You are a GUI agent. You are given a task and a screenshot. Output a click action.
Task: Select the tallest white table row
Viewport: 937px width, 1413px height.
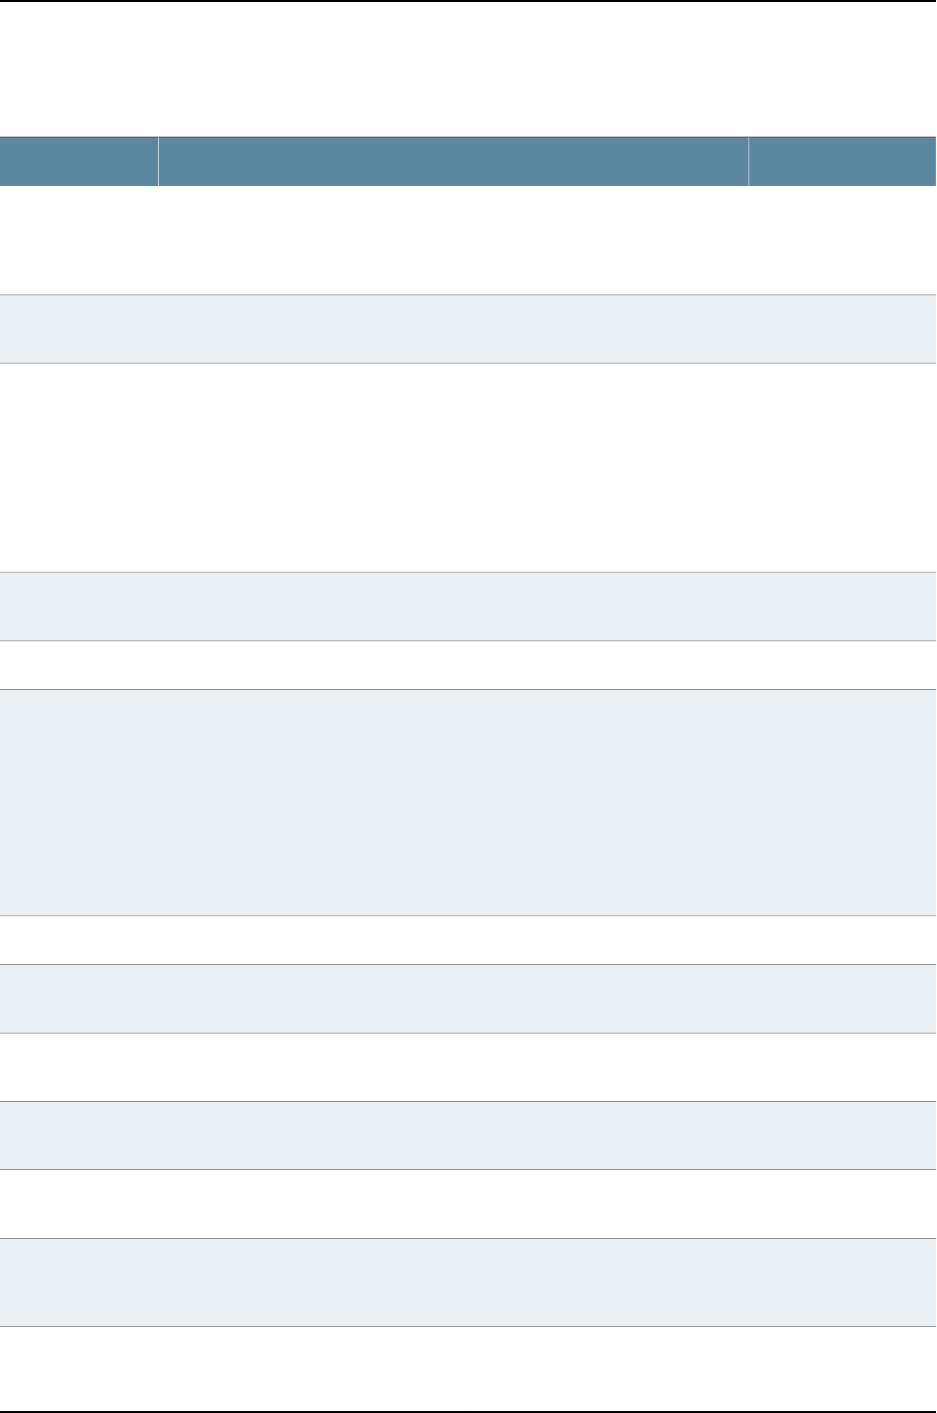coord(468,467)
